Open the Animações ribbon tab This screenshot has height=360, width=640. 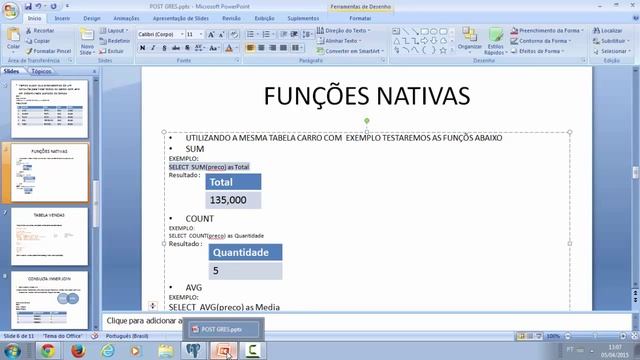(x=126, y=18)
